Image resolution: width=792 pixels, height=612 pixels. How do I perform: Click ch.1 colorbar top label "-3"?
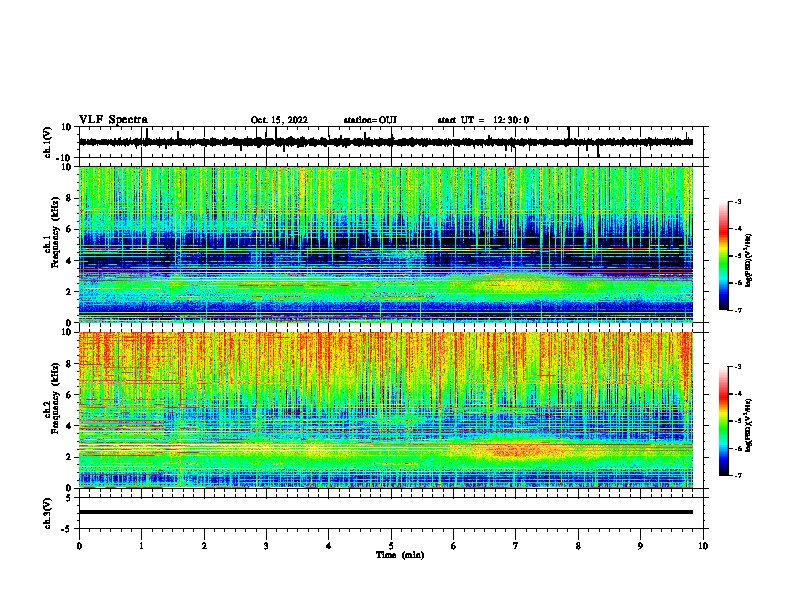point(738,202)
